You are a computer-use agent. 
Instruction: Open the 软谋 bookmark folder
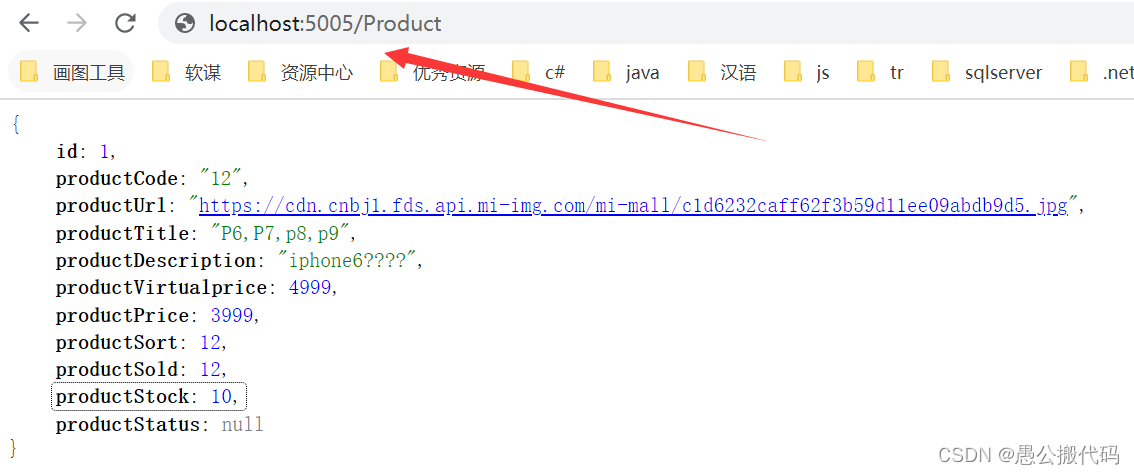[187, 72]
